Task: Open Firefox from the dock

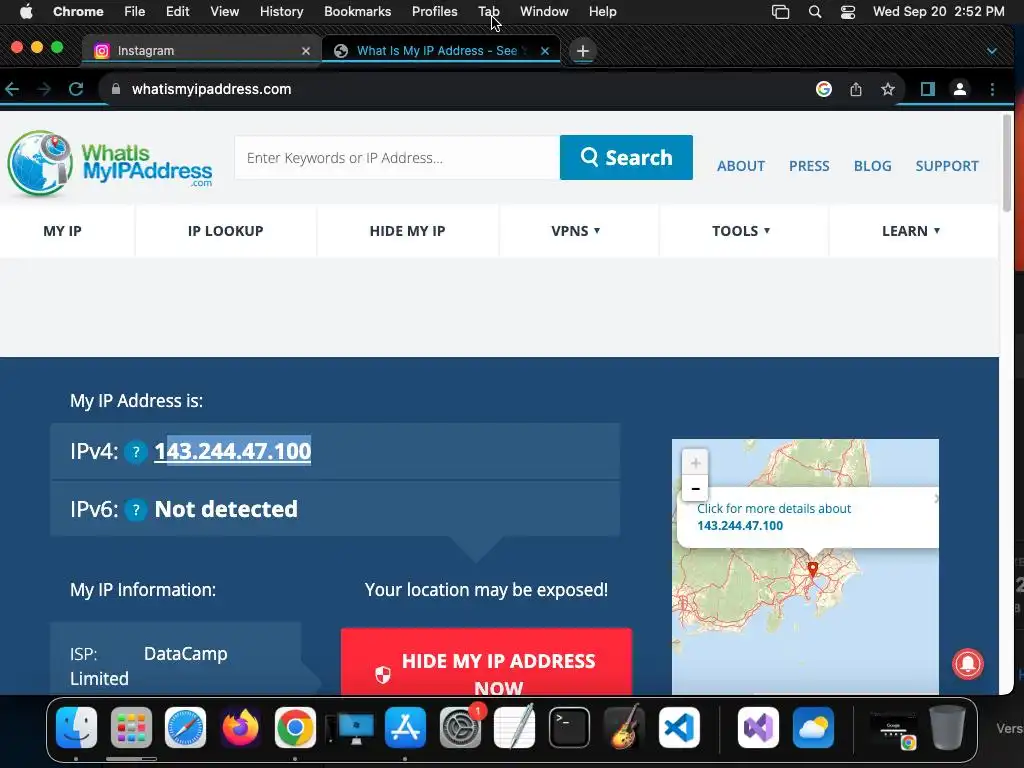Action: (240, 728)
